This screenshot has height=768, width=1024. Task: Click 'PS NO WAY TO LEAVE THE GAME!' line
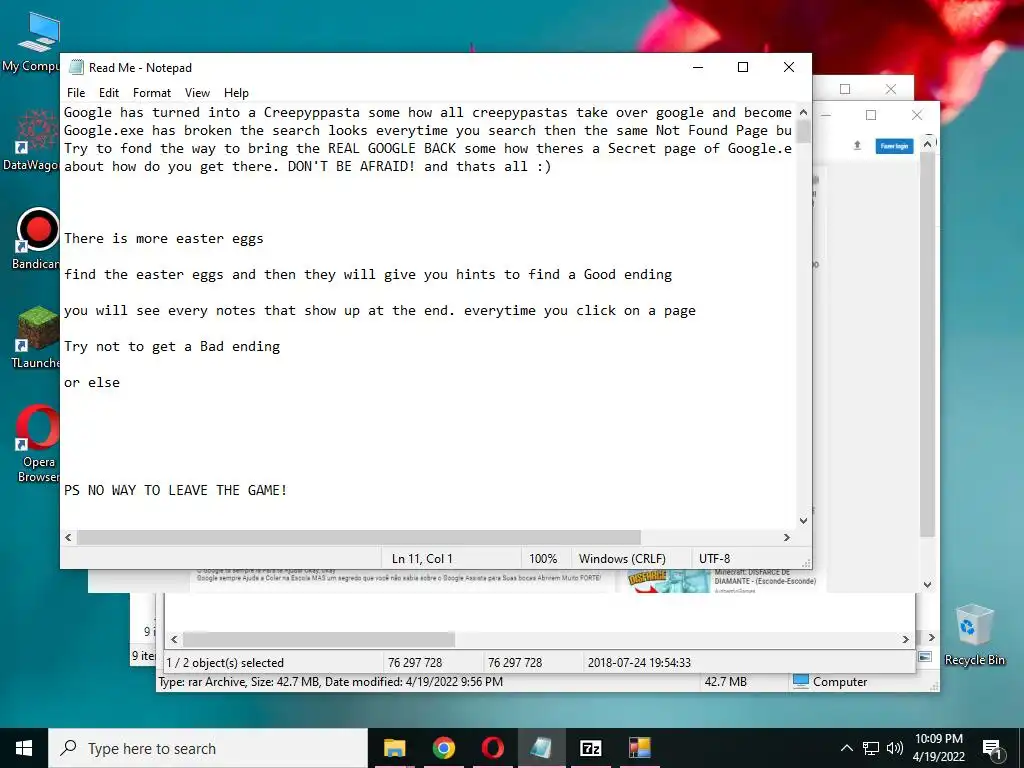click(176, 490)
